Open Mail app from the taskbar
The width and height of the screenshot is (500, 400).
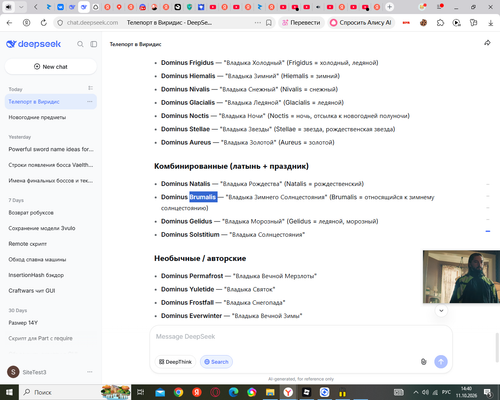160,392
